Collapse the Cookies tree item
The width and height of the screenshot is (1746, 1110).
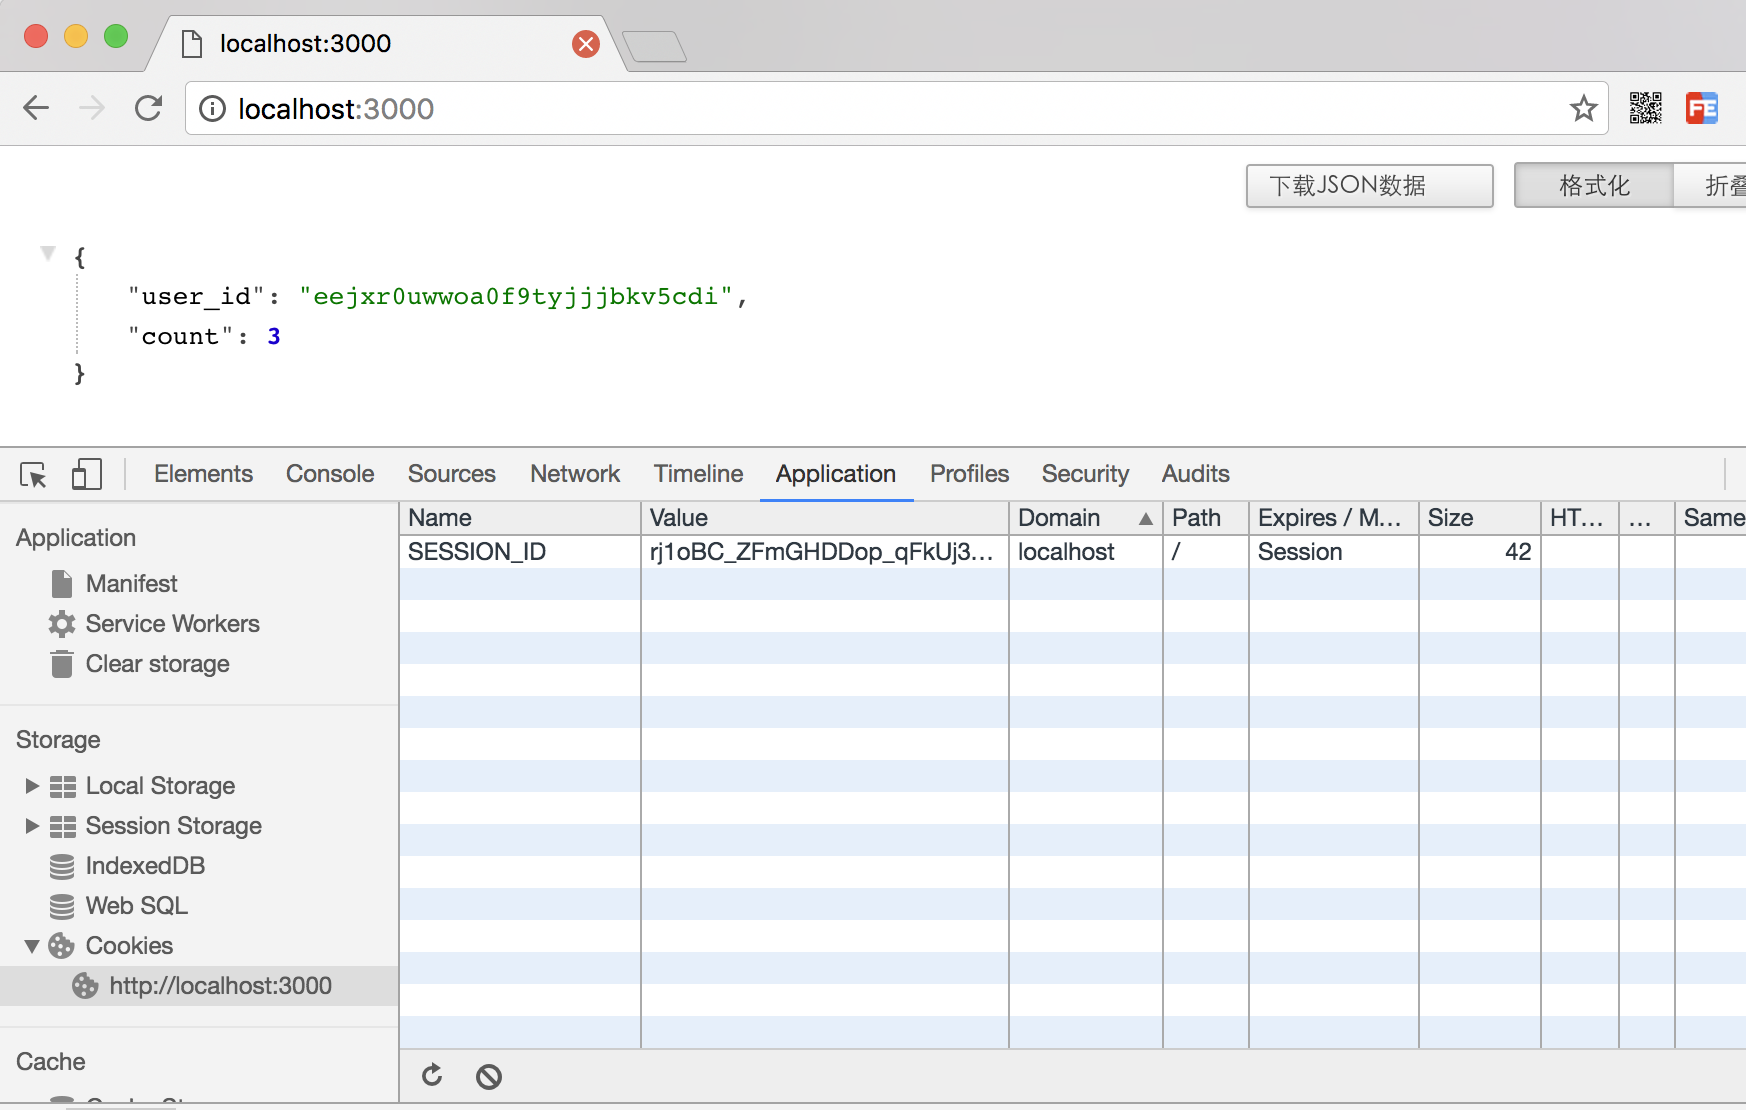(32, 946)
